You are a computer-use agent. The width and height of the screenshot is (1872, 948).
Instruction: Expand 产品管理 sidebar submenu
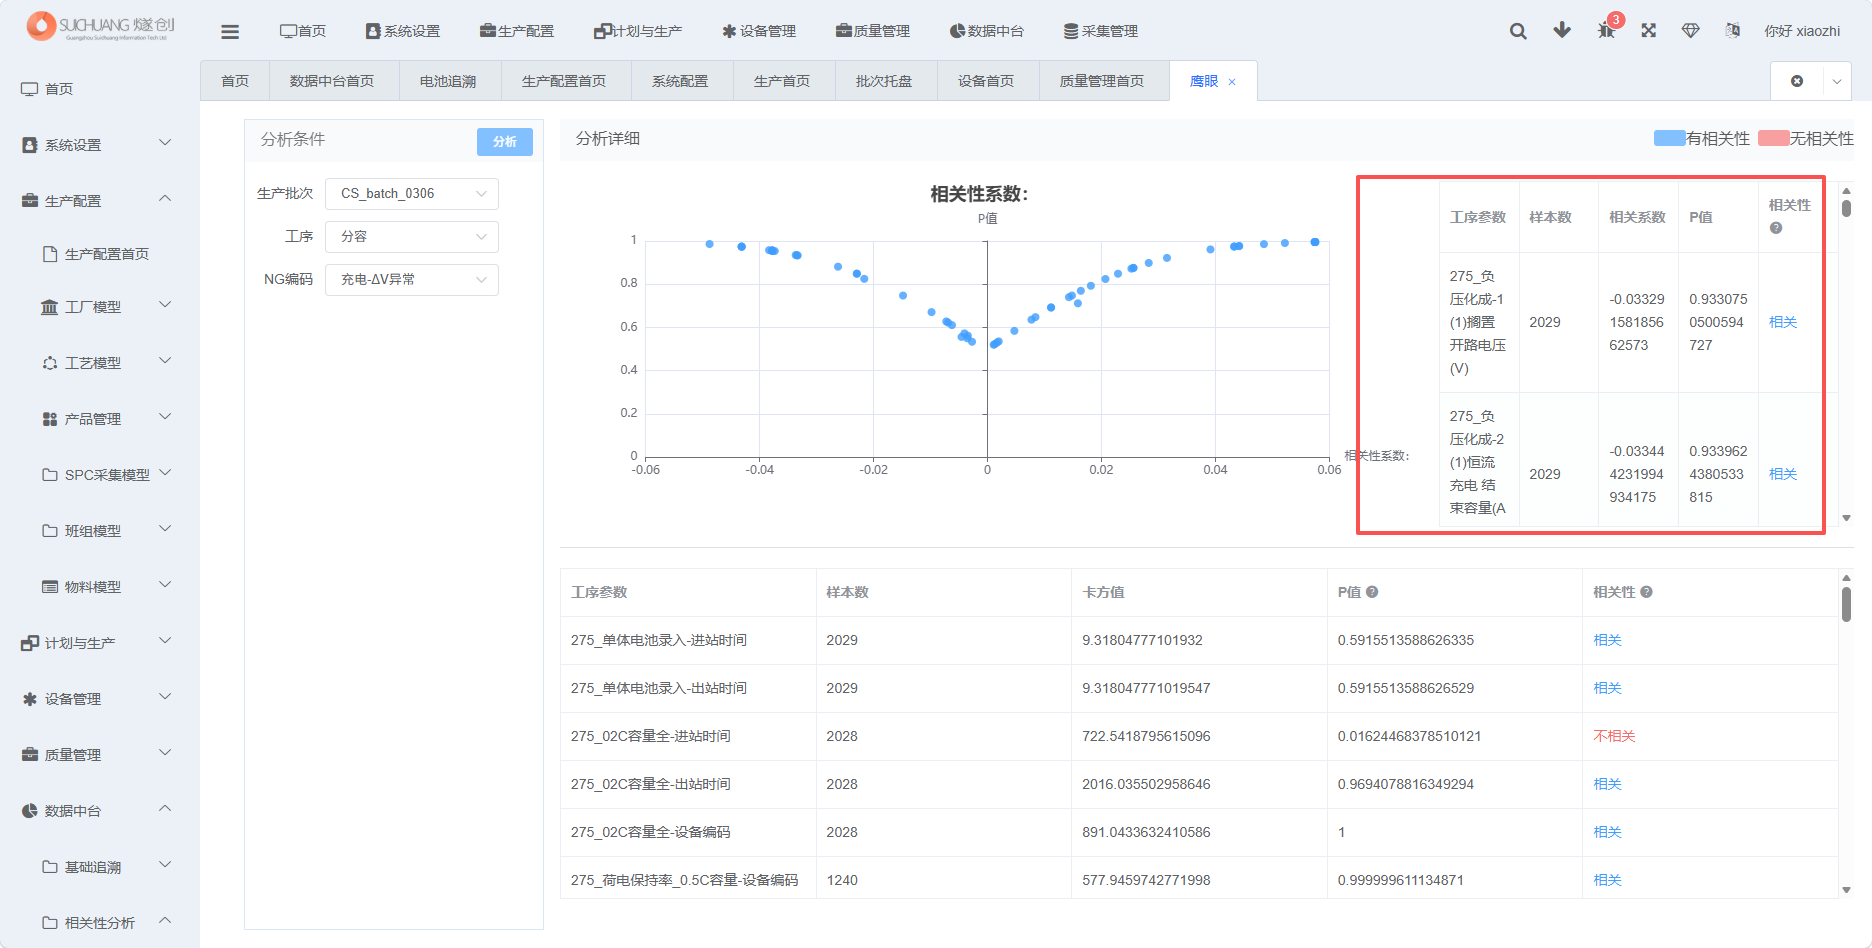[100, 419]
